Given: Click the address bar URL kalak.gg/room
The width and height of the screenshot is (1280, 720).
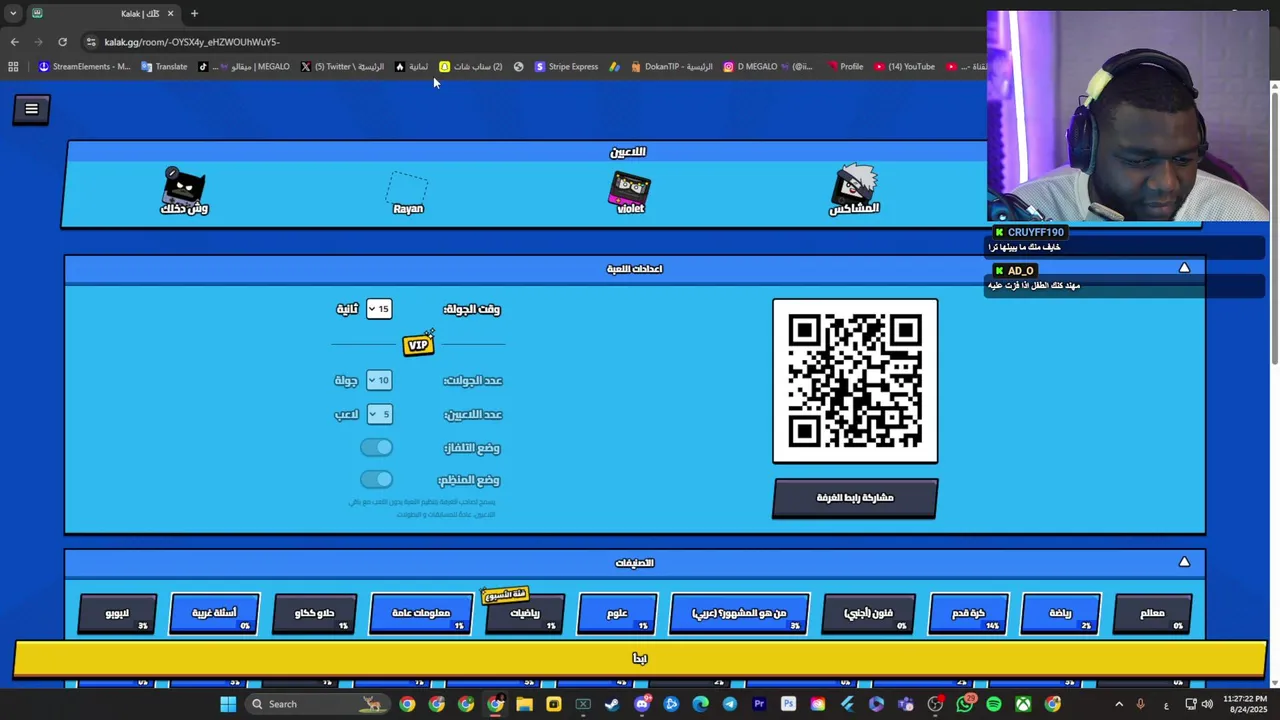Looking at the screenshot, I should [192, 42].
